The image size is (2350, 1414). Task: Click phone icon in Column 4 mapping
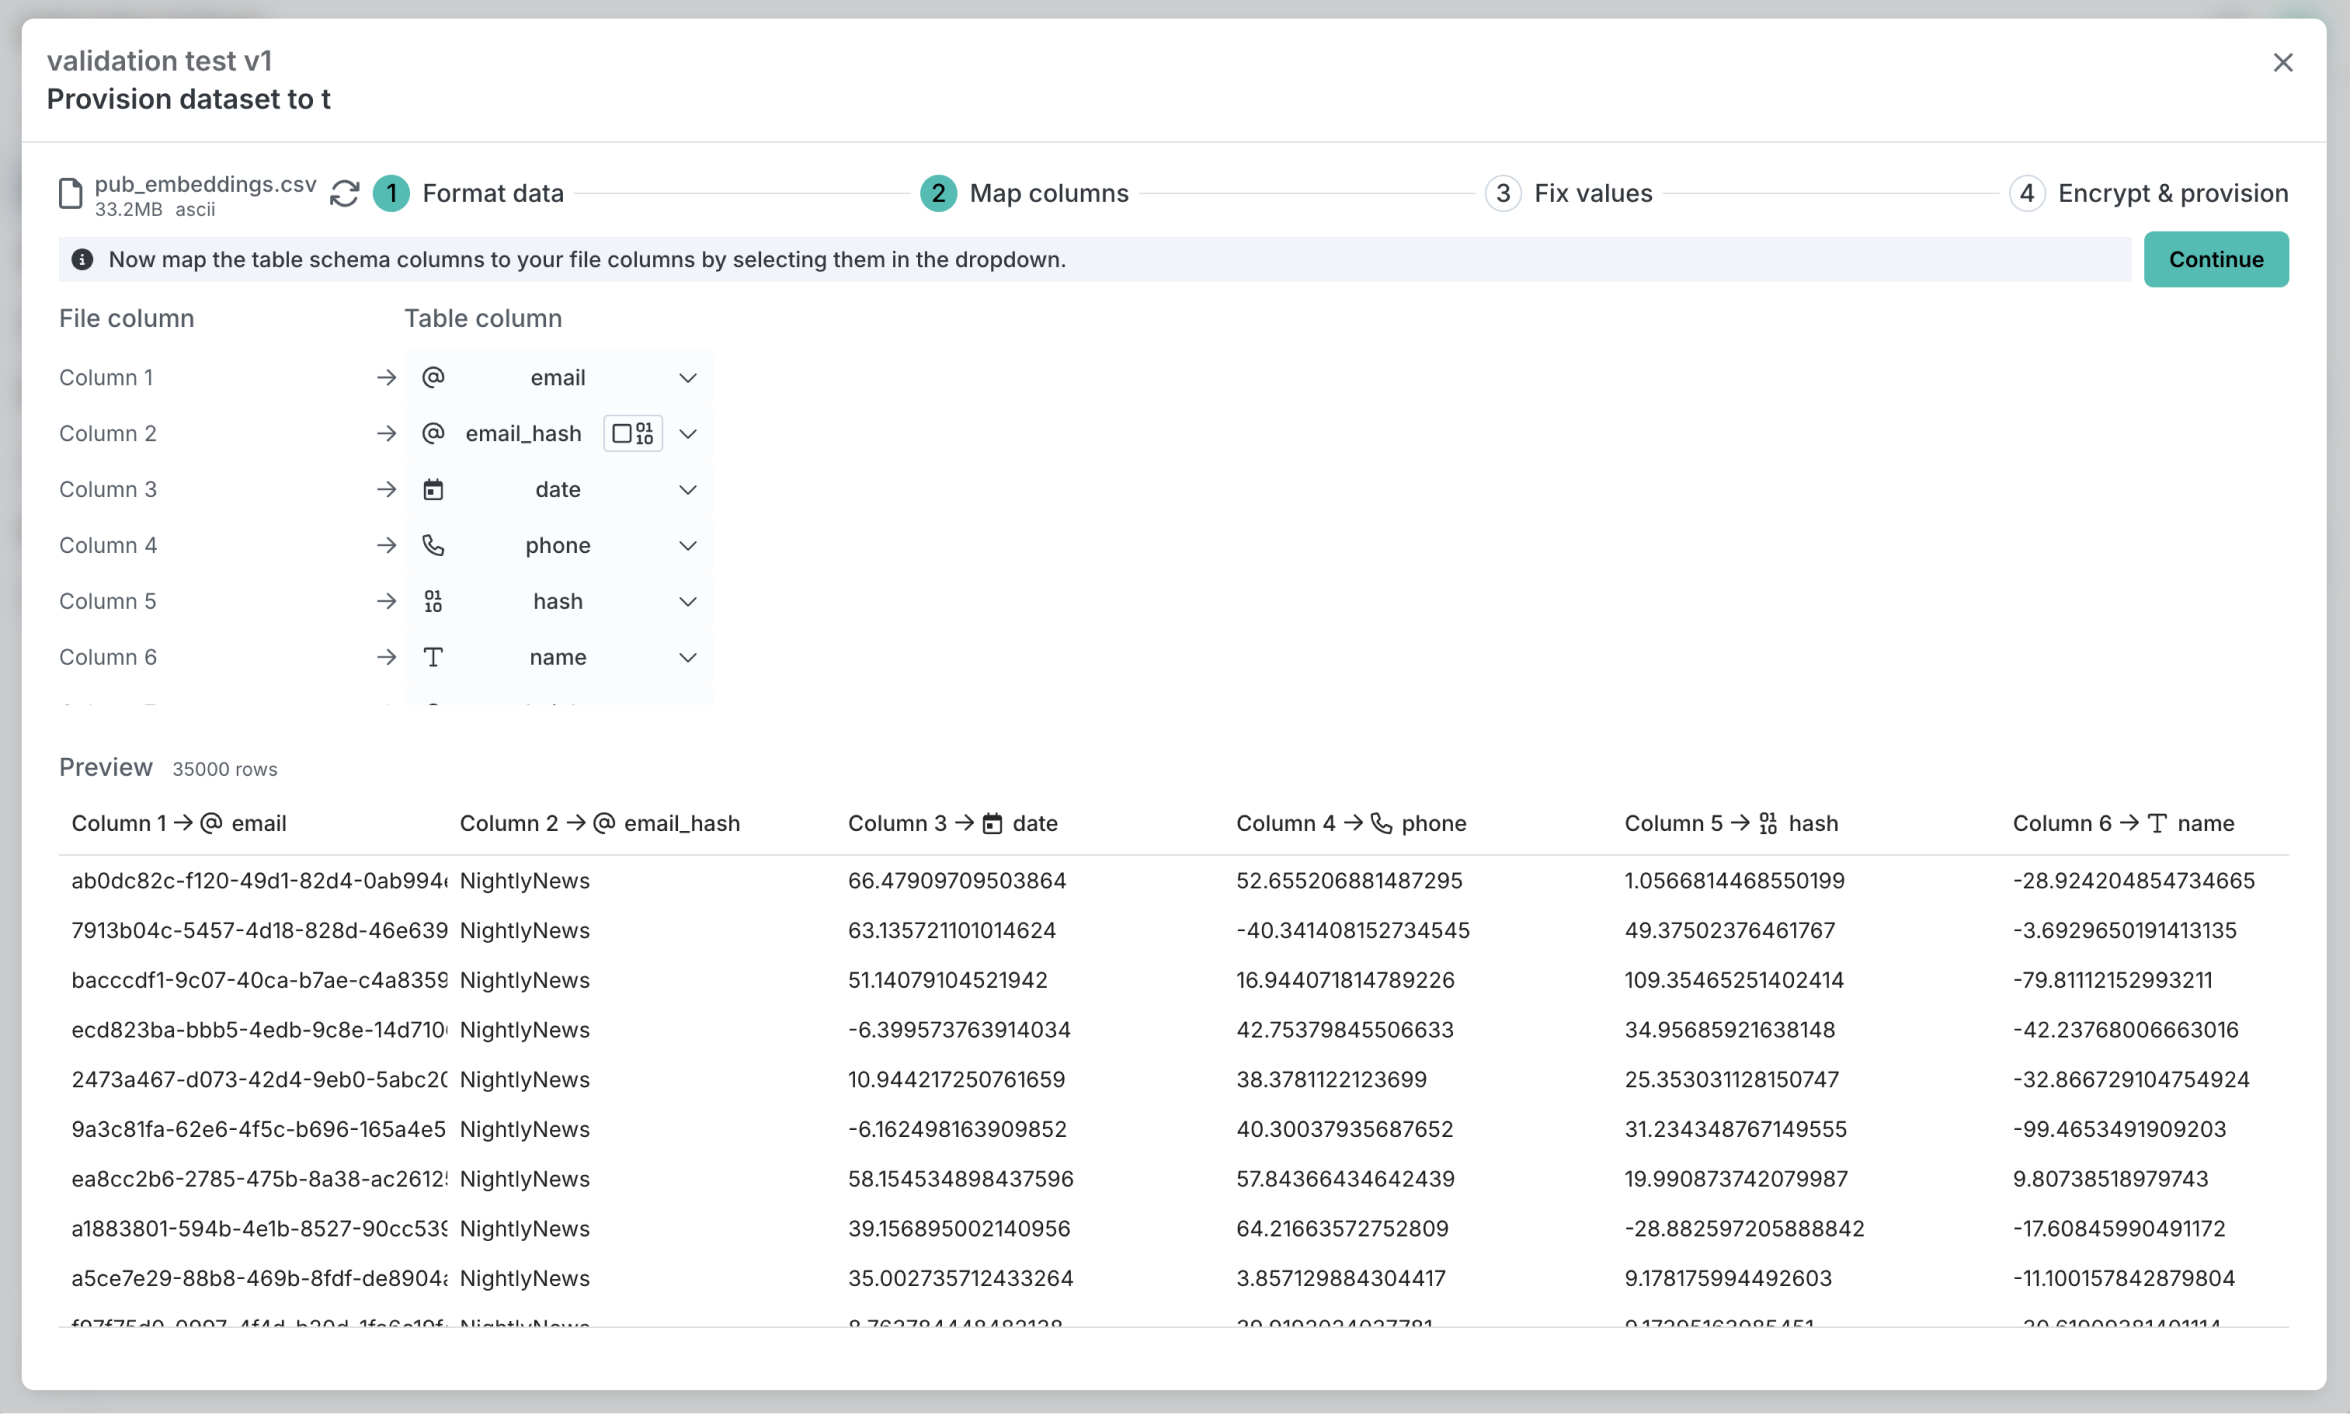pos(433,546)
